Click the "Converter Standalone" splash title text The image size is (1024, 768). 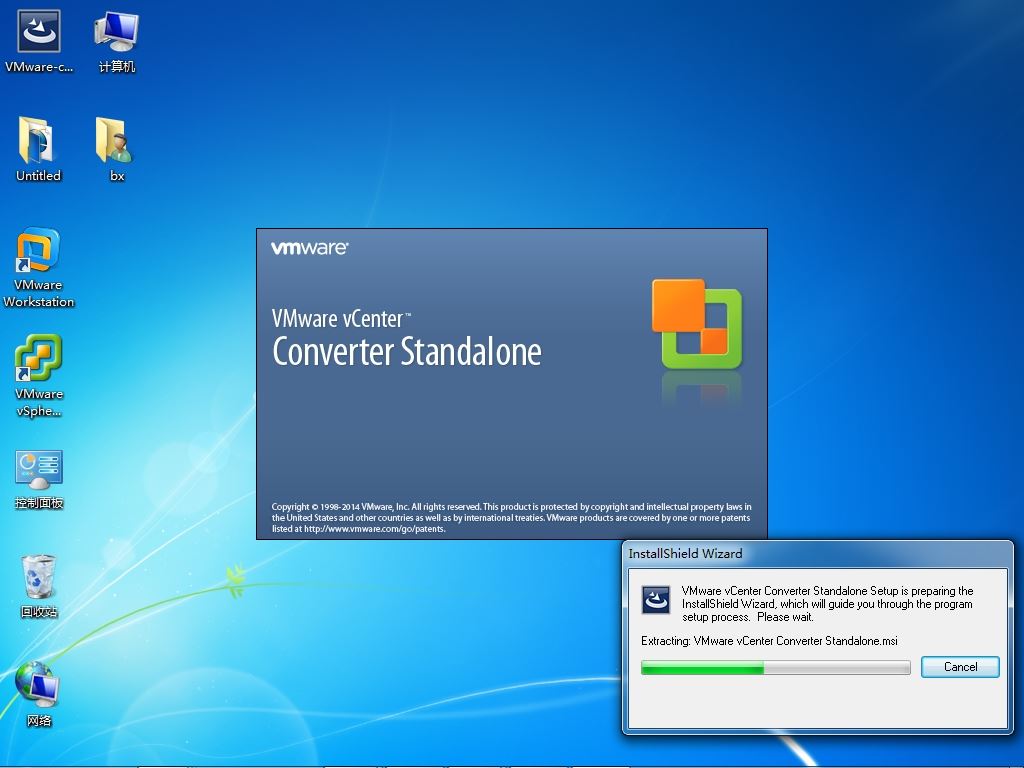407,352
